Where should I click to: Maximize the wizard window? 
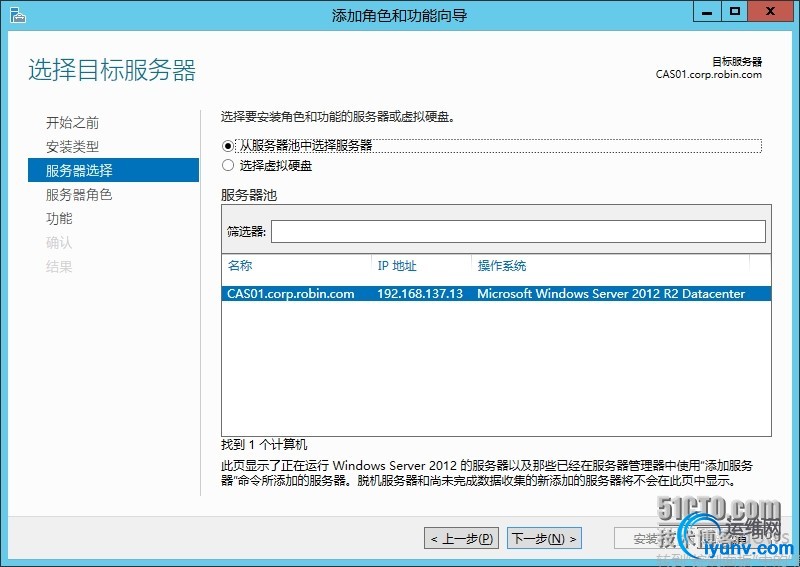[x=735, y=11]
